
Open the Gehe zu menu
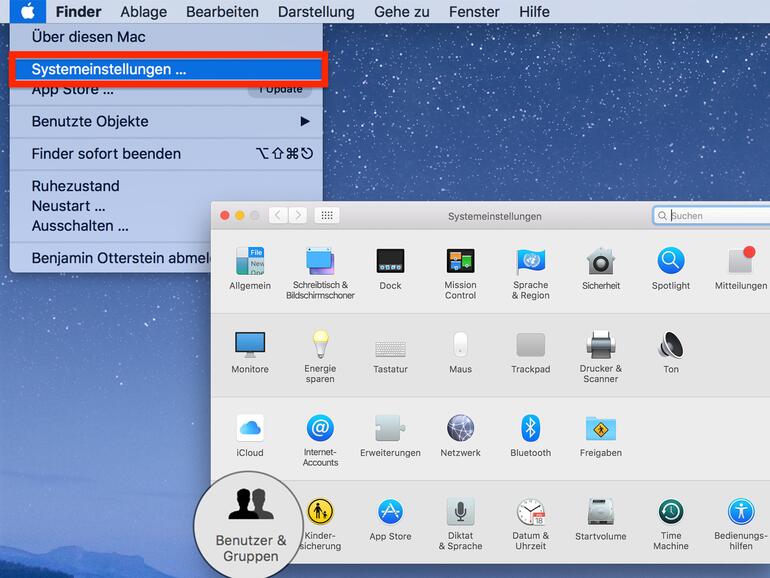click(x=402, y=11)
